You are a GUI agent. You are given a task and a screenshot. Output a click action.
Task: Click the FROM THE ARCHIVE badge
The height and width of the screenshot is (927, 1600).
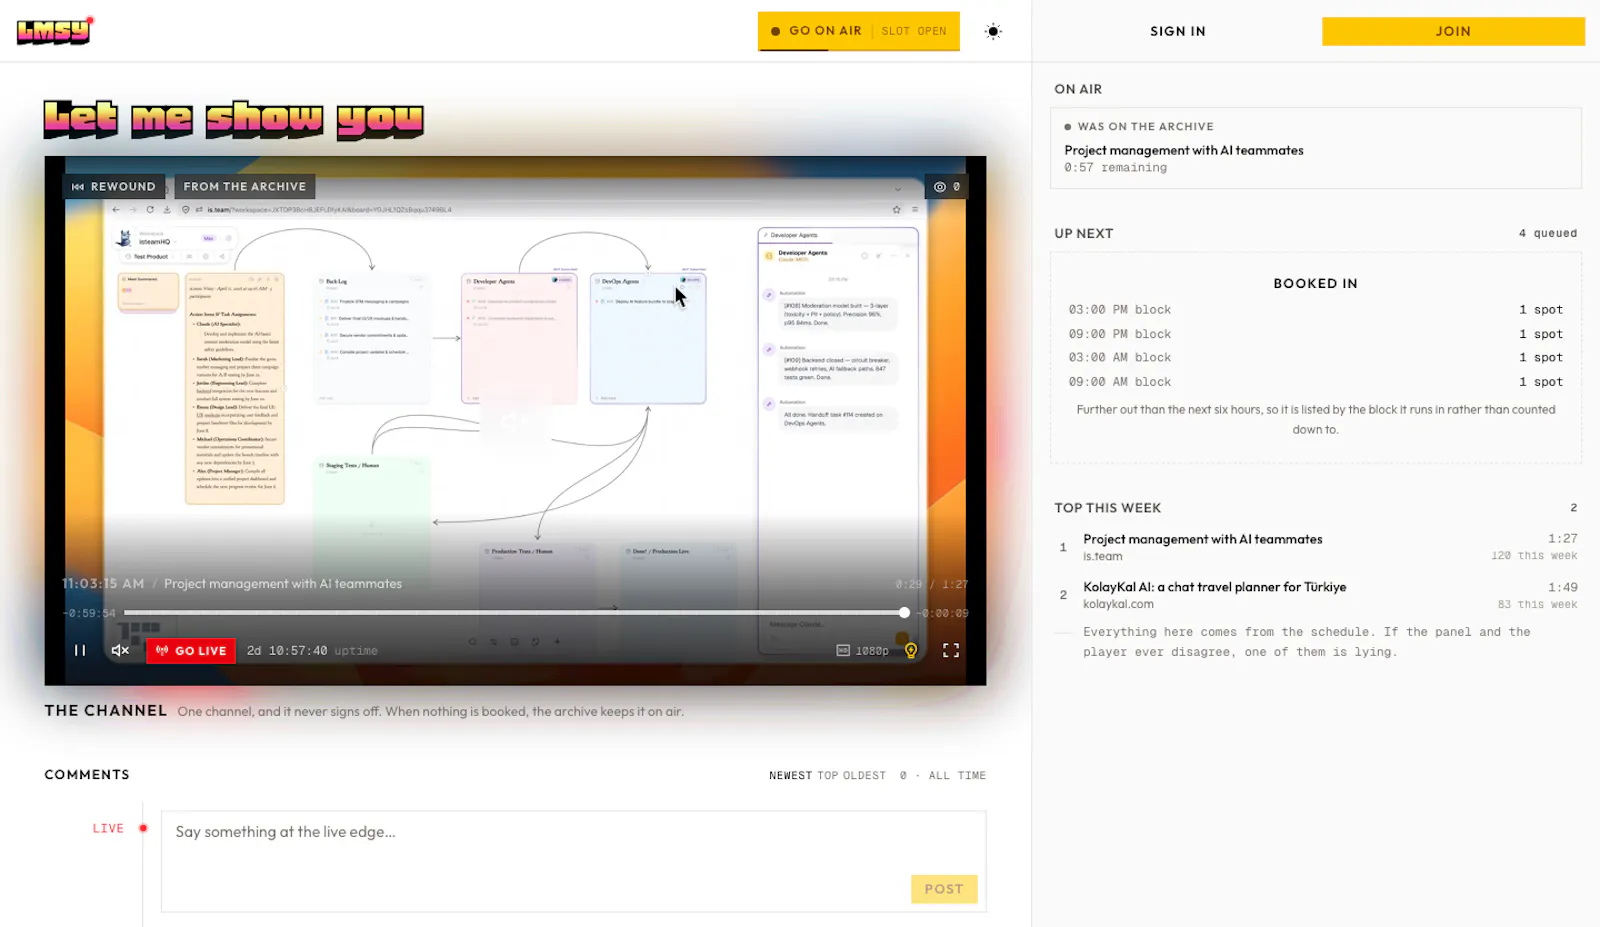245,187
